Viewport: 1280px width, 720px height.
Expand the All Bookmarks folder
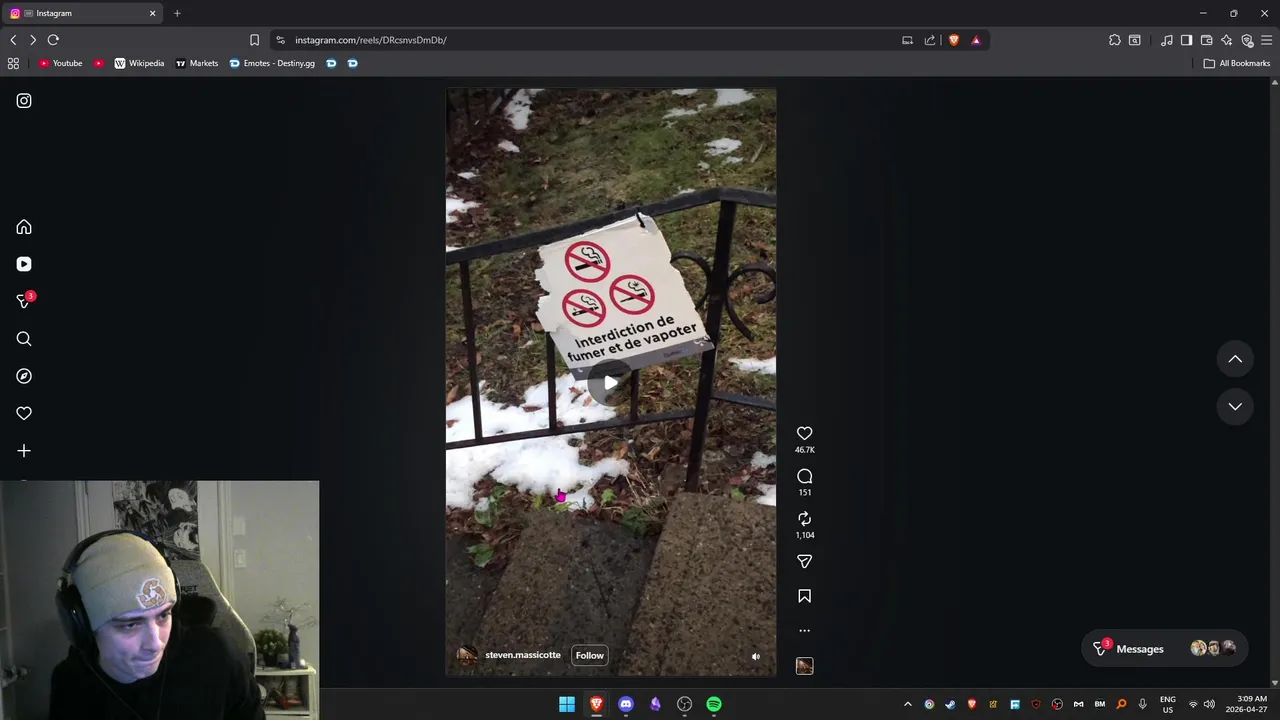pyautogui.click(x=1236, y=63)
